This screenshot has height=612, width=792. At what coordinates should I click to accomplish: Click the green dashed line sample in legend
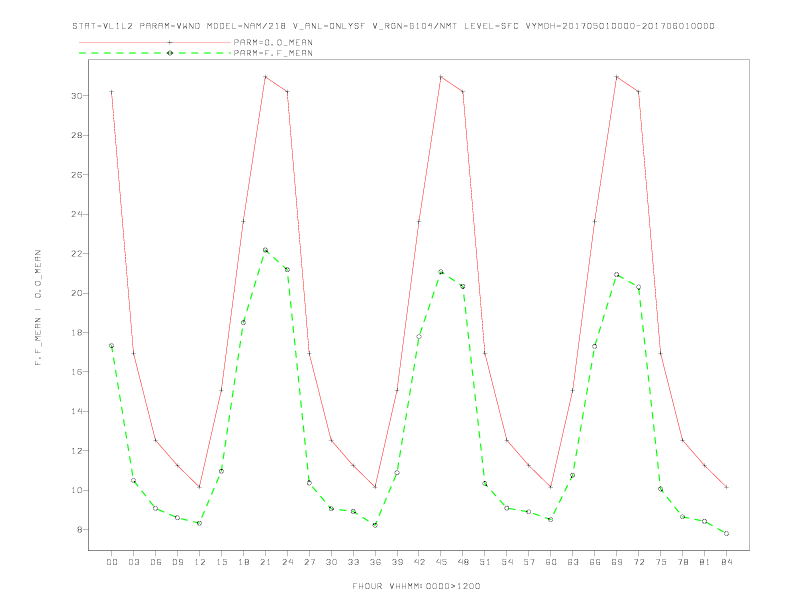coord(155,53)
